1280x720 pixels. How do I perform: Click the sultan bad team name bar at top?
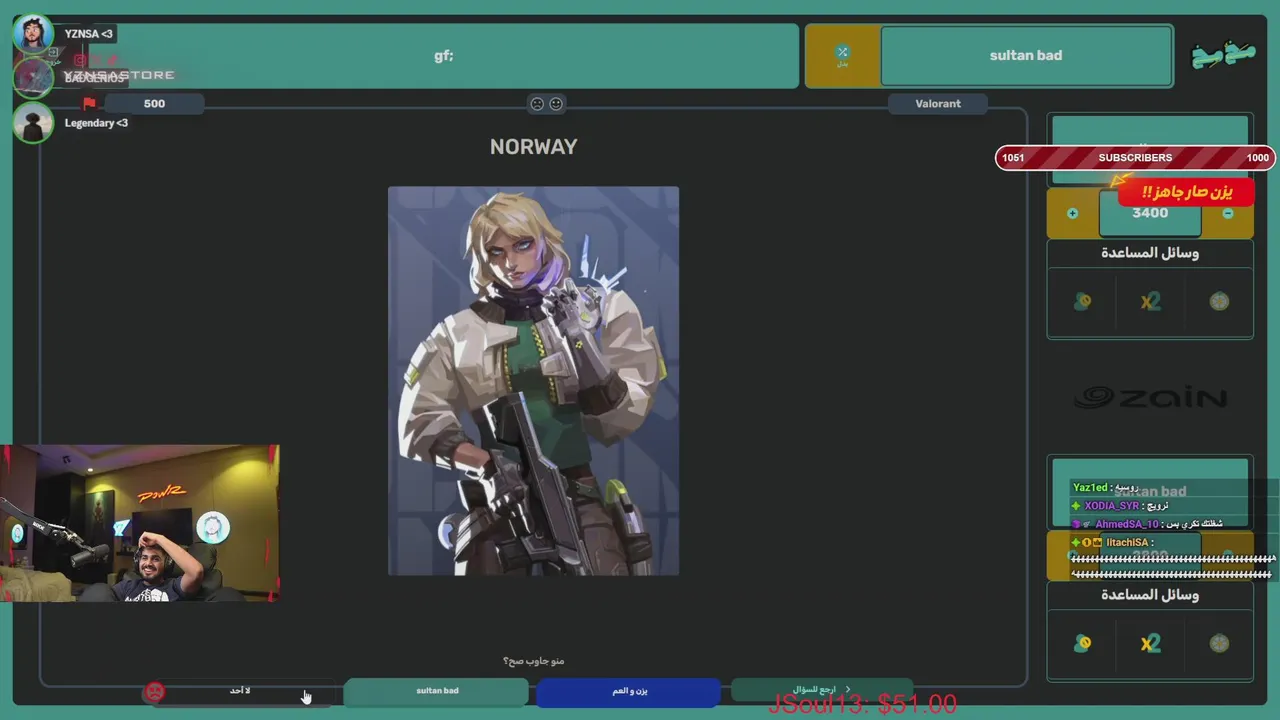(1026, 55)
